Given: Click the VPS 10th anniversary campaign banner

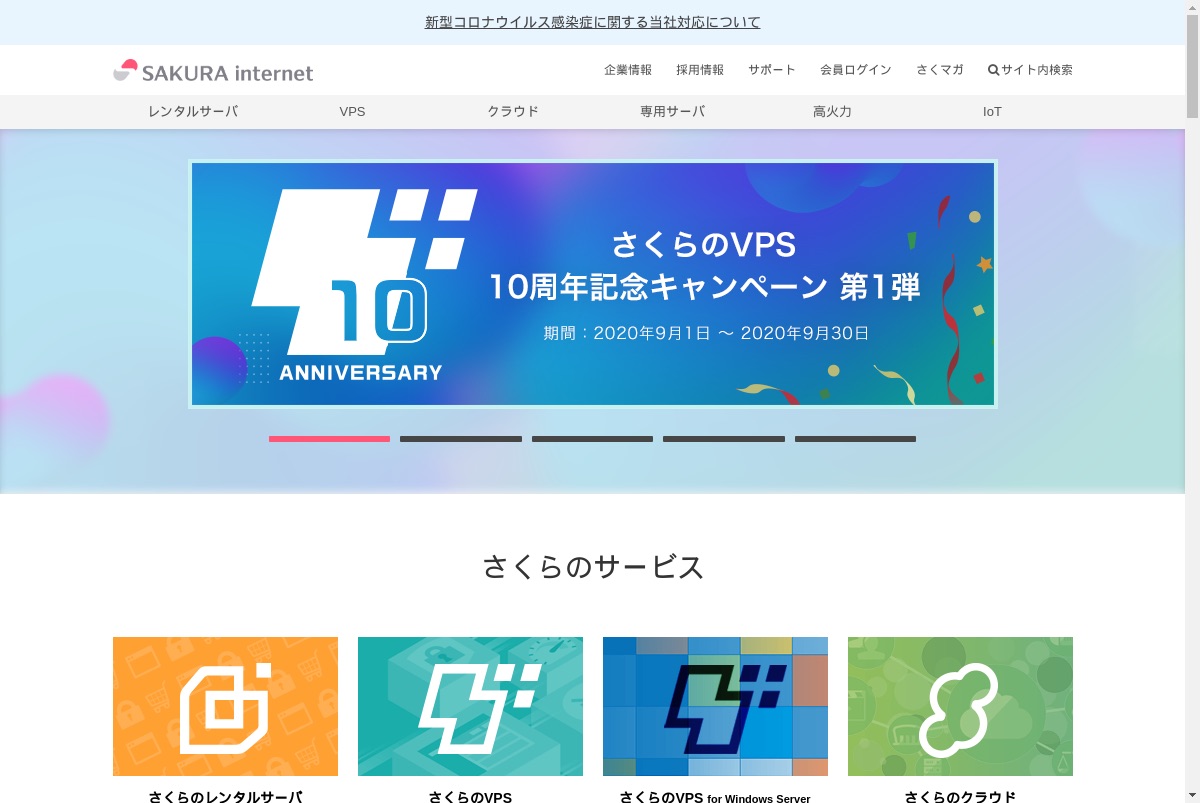Looking at the screenshot, I should pos(593,284).
